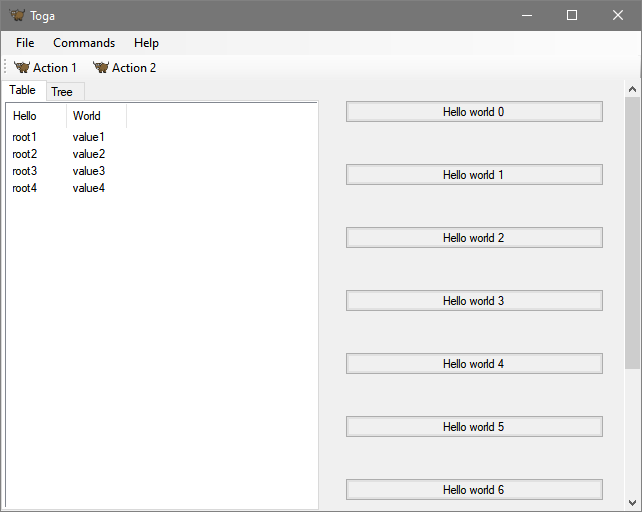
Task: Open the File menu
Action: (25, 43)
